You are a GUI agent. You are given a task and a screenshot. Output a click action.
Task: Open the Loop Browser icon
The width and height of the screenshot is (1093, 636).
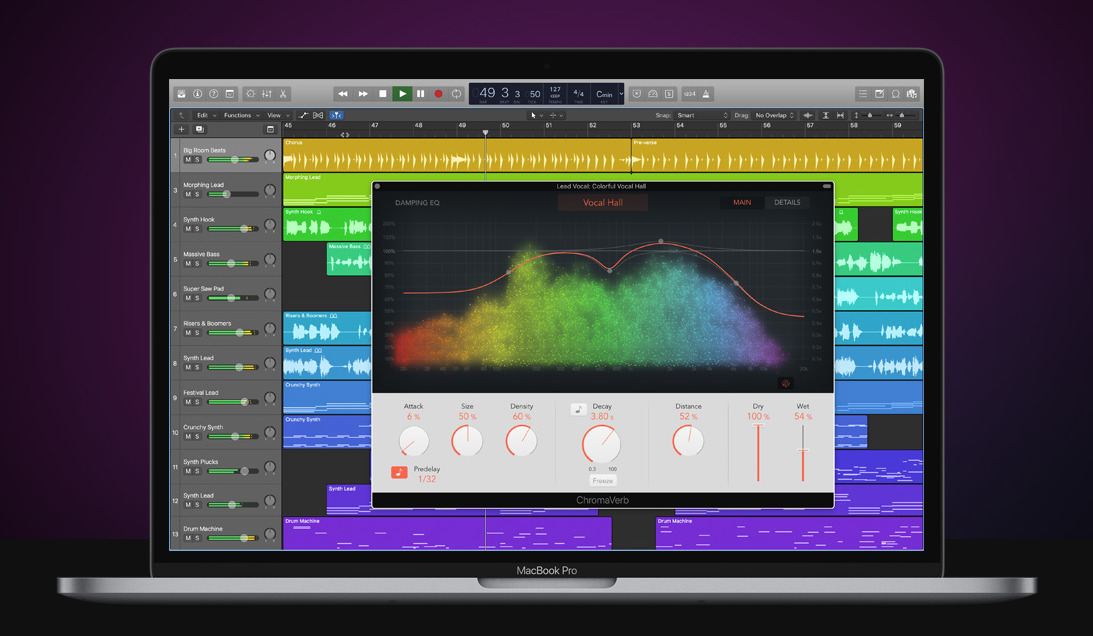tap(895, 93)
